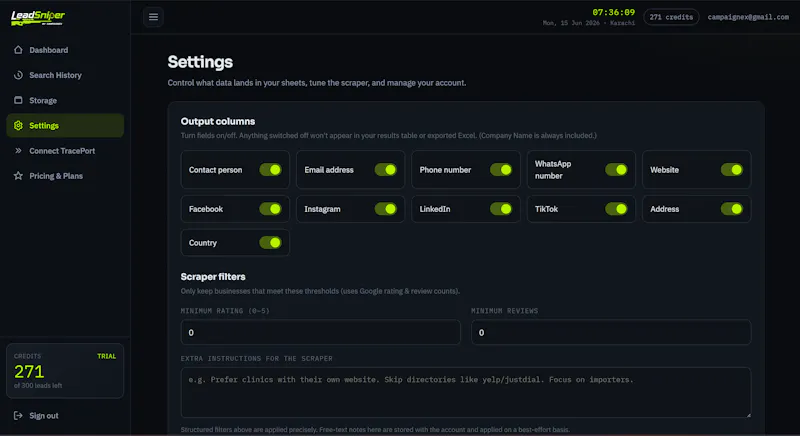Click the TRIAL label in the credits card
This screenshot has width=800, height=436.
(107, 356)
